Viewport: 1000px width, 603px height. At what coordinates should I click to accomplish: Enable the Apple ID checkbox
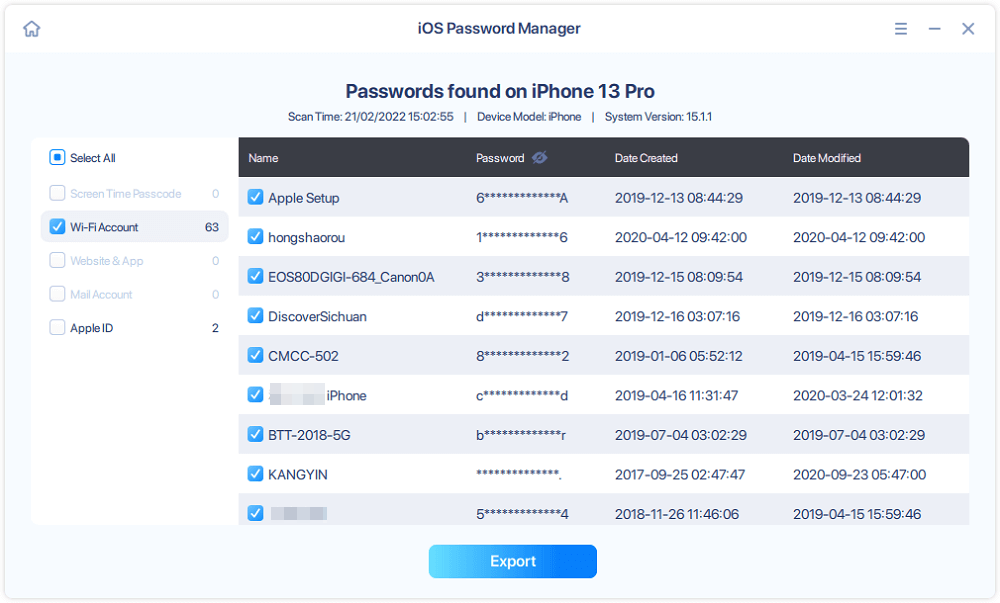tap(55, 327)
